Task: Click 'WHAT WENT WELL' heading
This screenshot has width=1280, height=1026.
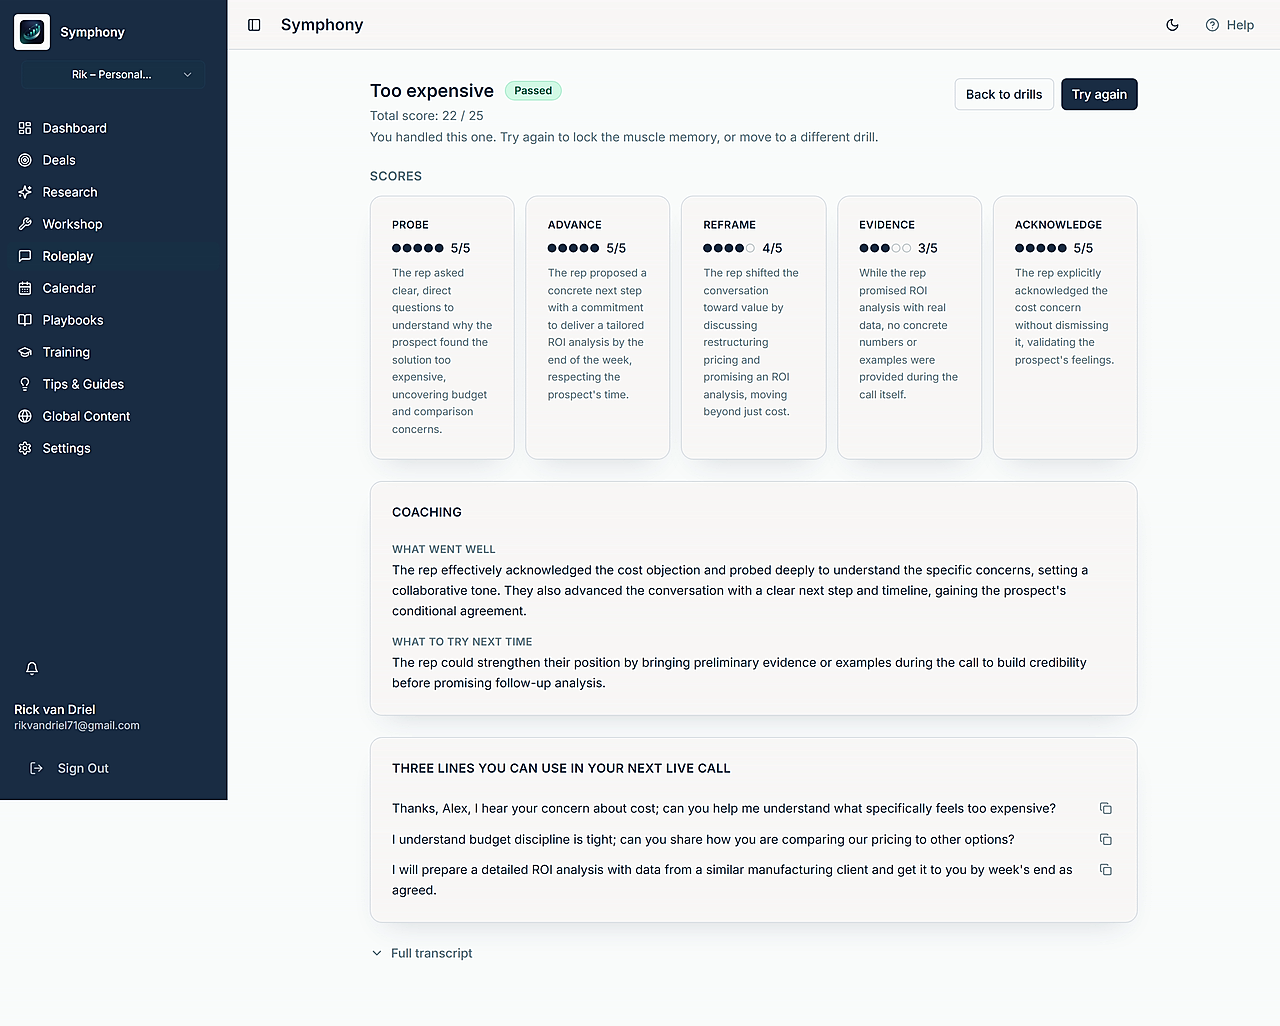Action: (444, 549)
